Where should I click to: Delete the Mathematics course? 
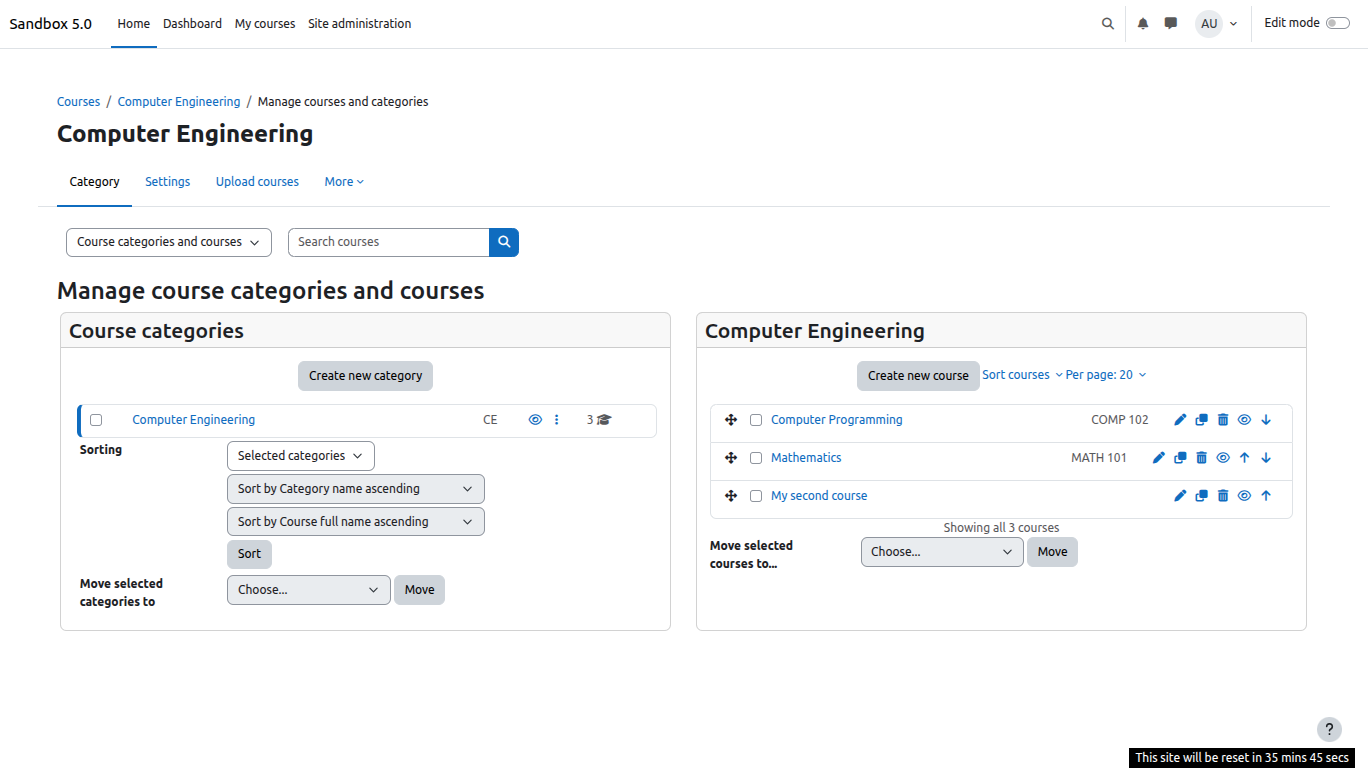tap(1201, 457)
